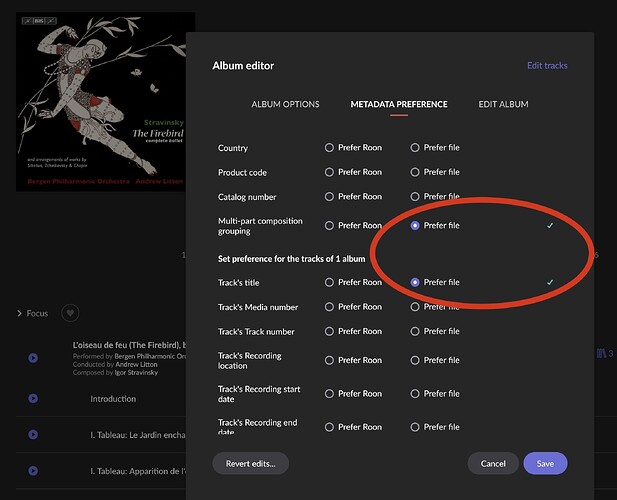Viewport: 617px width, 500px height.
Task: Click the Set preference for tracks heading
Action: [292, 259]
